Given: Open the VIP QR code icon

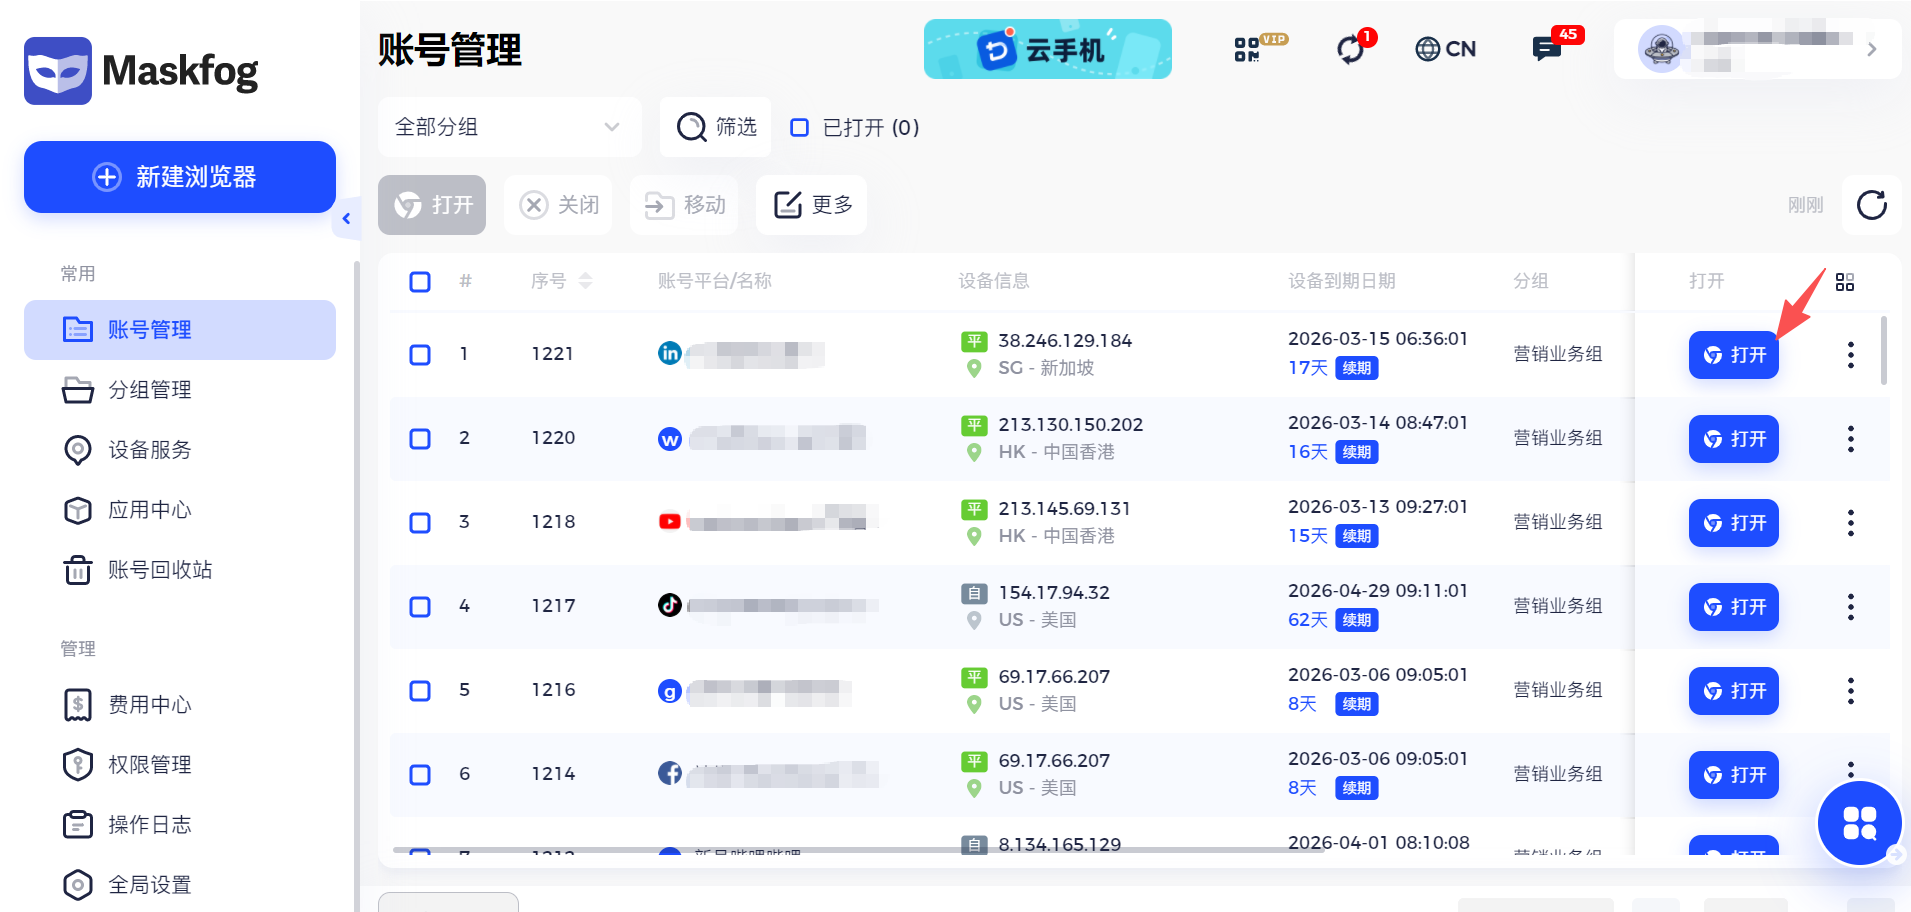Looking at the screenshot, I should pyautogui.click(x=1258, y=48).
